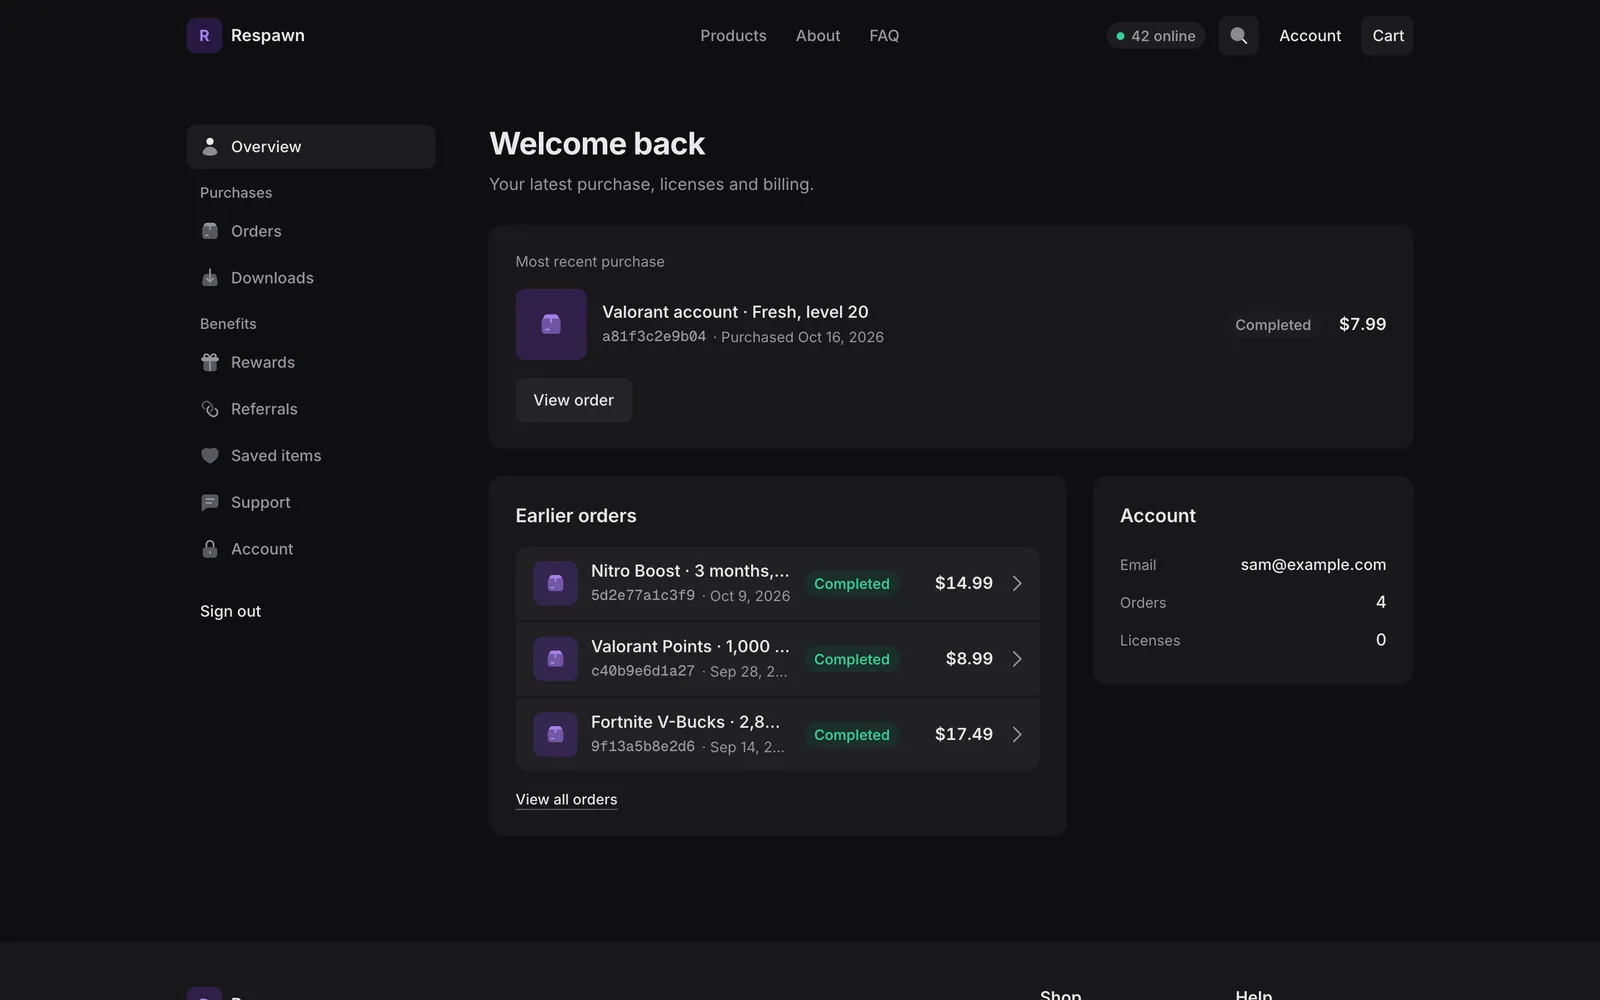This screenshot has height=1000, width=1600.
Task: Click the View order button
Action: click(x=573, y=400)
